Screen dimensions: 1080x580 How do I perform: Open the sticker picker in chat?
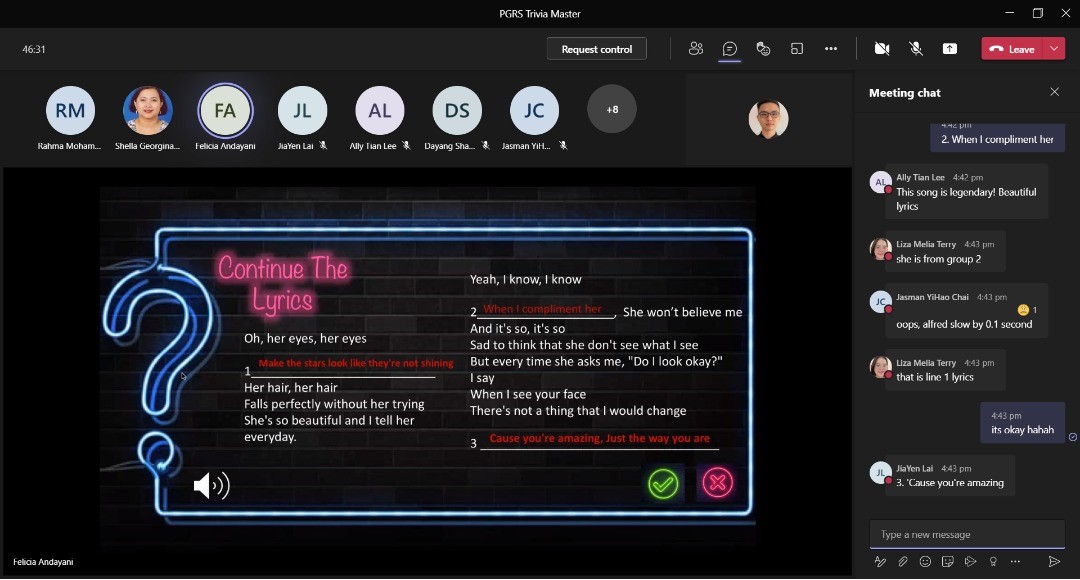coord(948,562)
